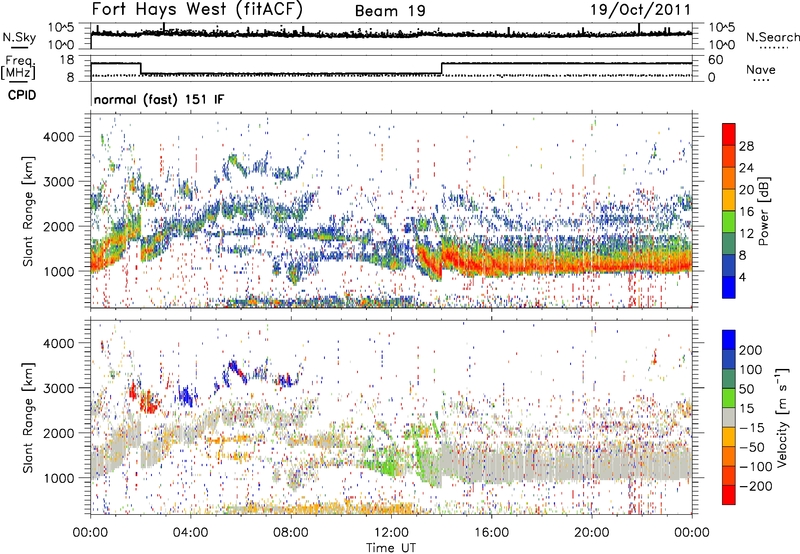
Task: Click the frequency step-up line near 14:00 UT
Action: click(442, 69)
